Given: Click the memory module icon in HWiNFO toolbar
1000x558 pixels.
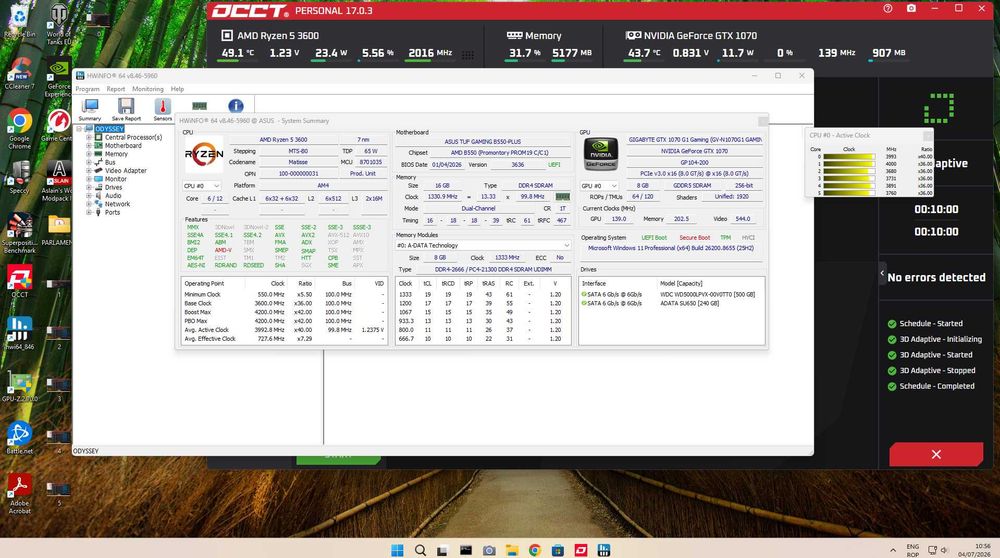Looking at the screenshot, I should point(199,106).
